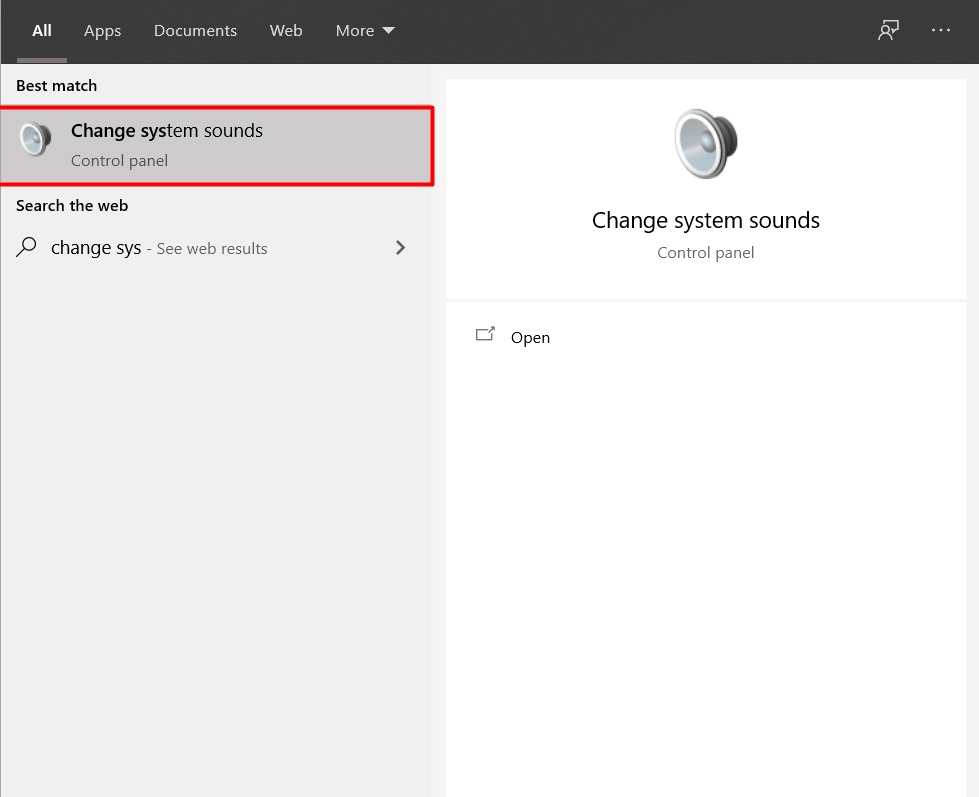
Task: Click the speaker icon in Best match
Action: [x=36, y=140]
